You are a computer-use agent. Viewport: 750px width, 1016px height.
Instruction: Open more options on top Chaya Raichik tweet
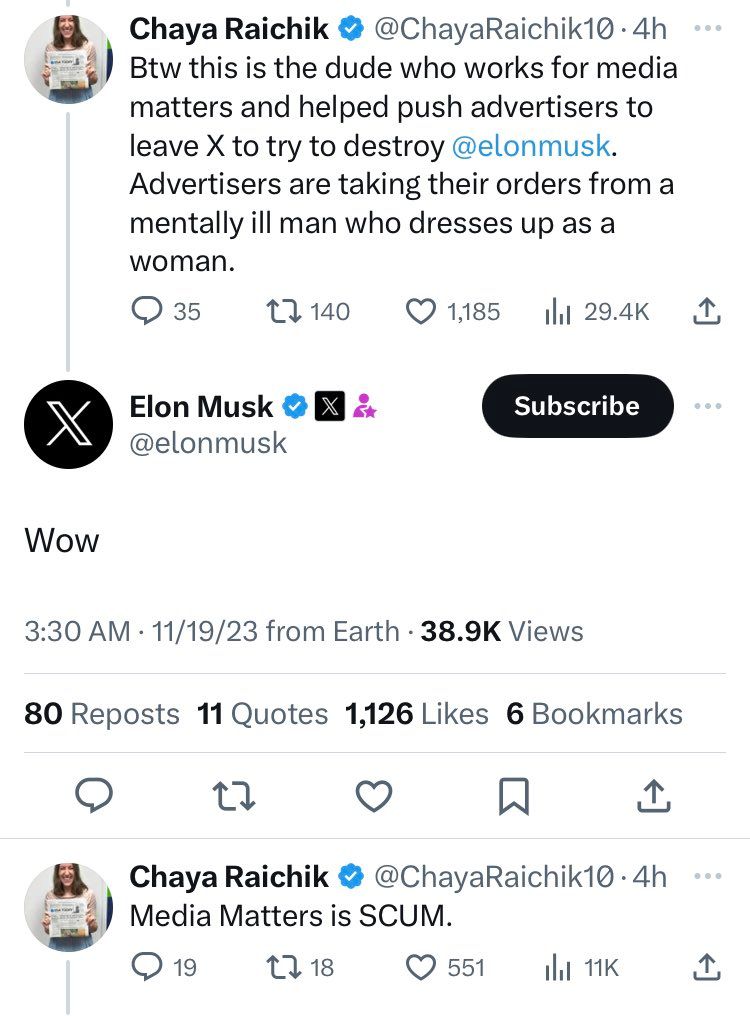[706, 28]
